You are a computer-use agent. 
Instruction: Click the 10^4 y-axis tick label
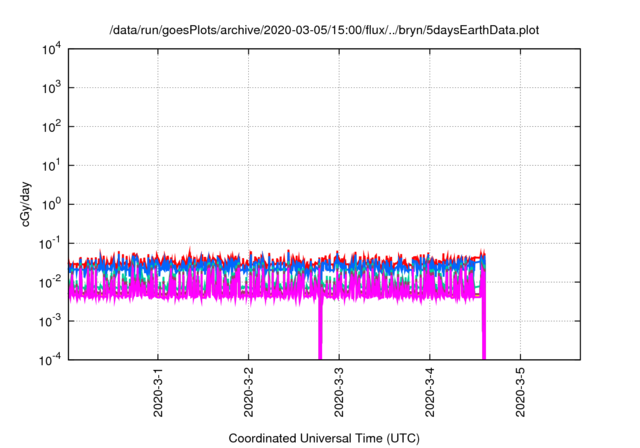tap(51, 49)
